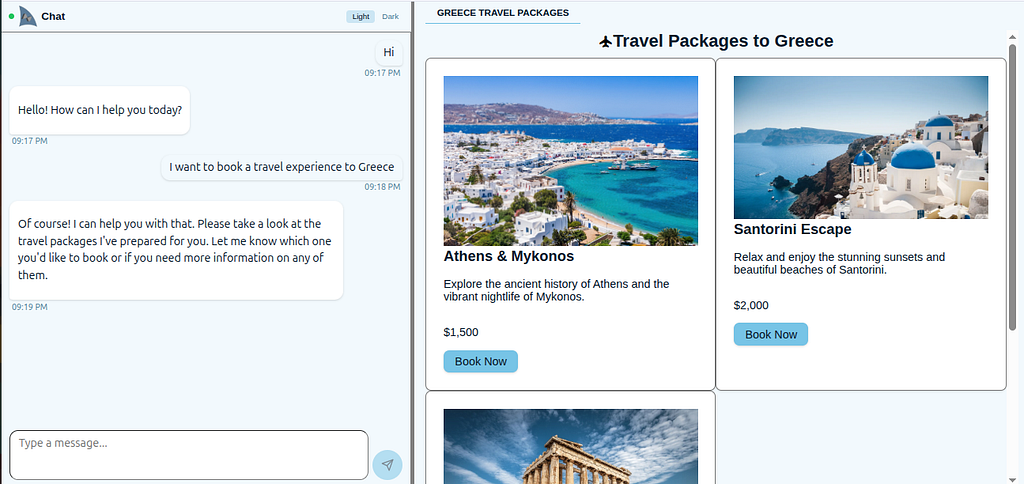Viewport: 1024px width, 484px height.
Task: Click the 'Hi' chat message bubble
Action: [x=389, y=52]
